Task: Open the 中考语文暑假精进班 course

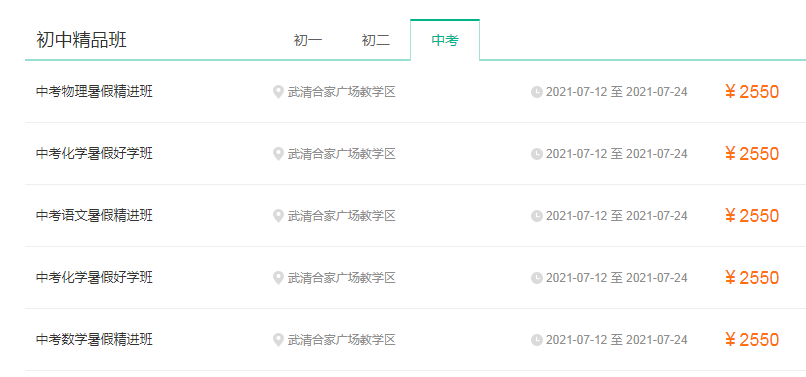Action: pos(95,216)
